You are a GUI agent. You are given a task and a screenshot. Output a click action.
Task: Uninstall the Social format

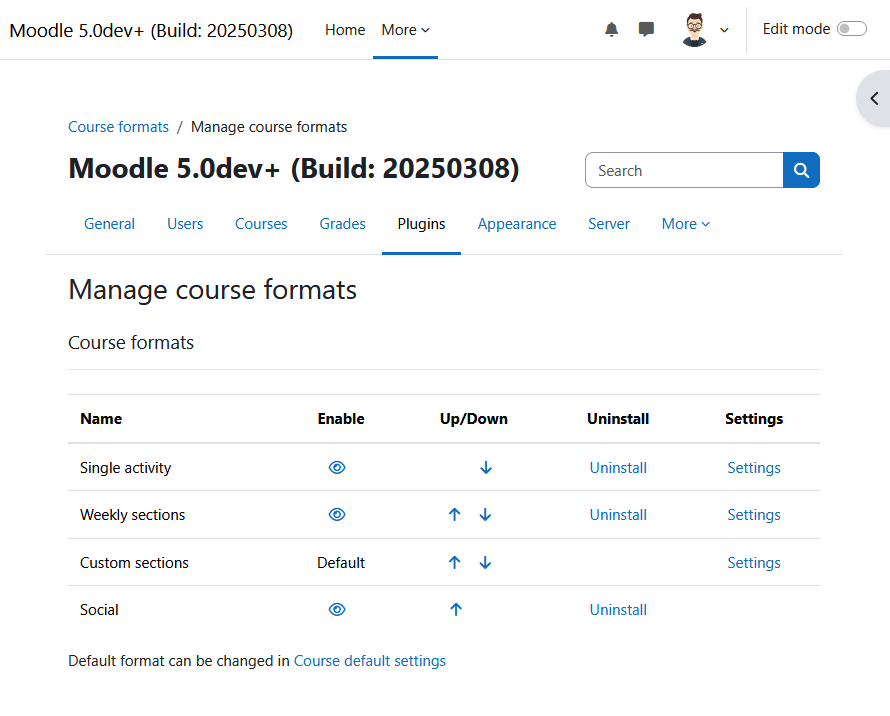point(618,610)
